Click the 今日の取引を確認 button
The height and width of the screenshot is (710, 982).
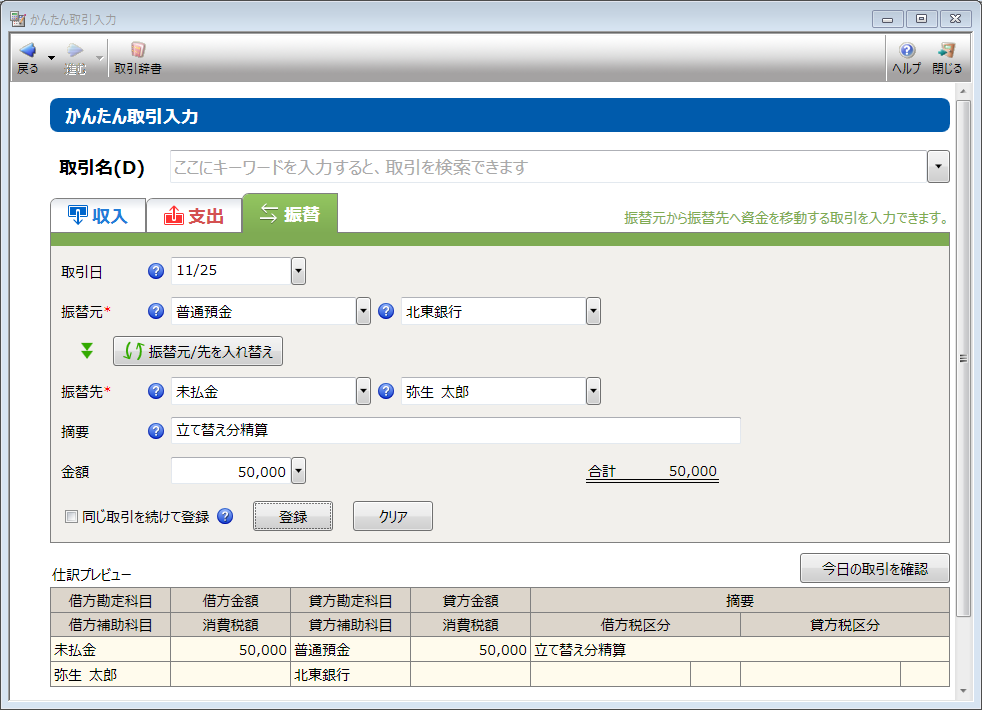[874, 568]
